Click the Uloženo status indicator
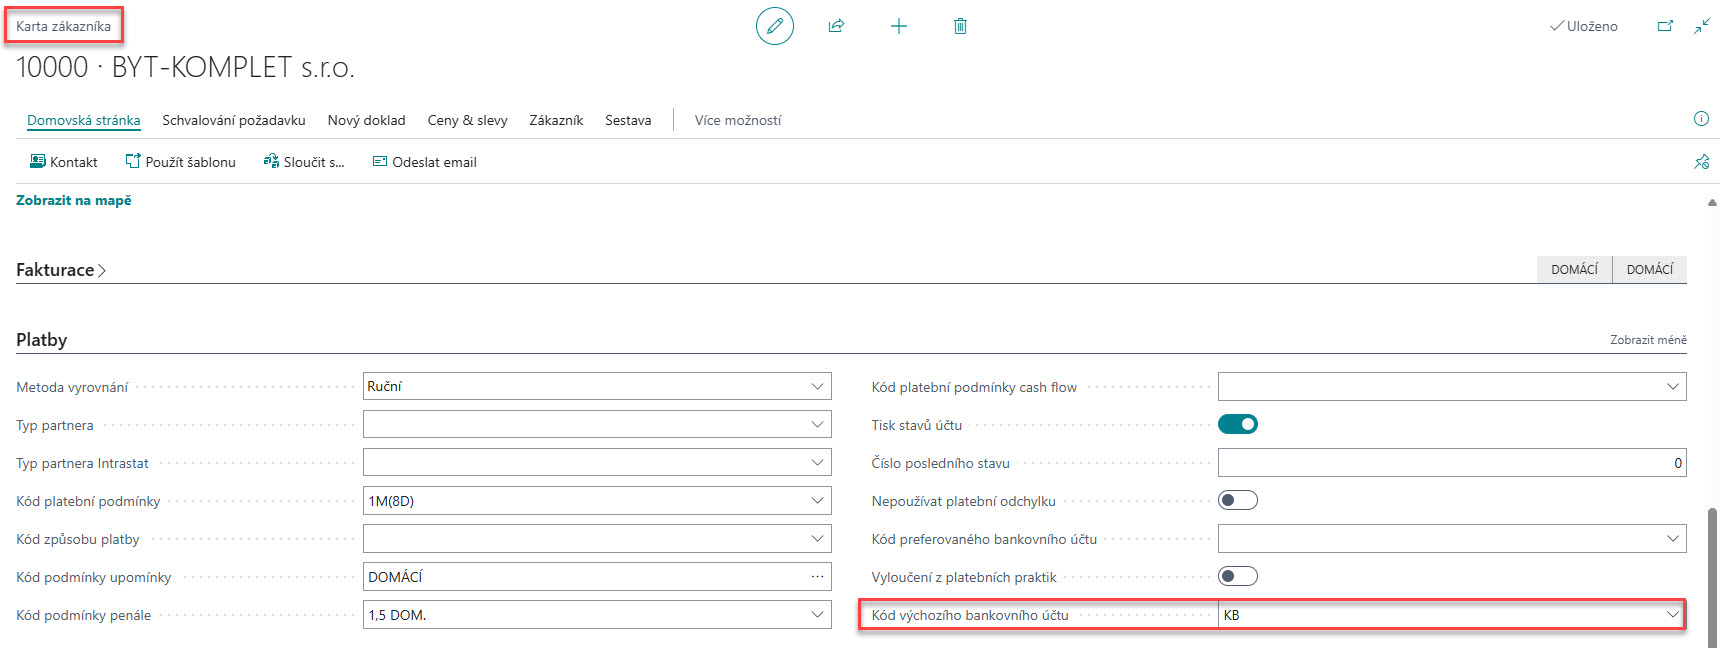Viewport: 1724px width, 648px height. tap(1583, 26)
